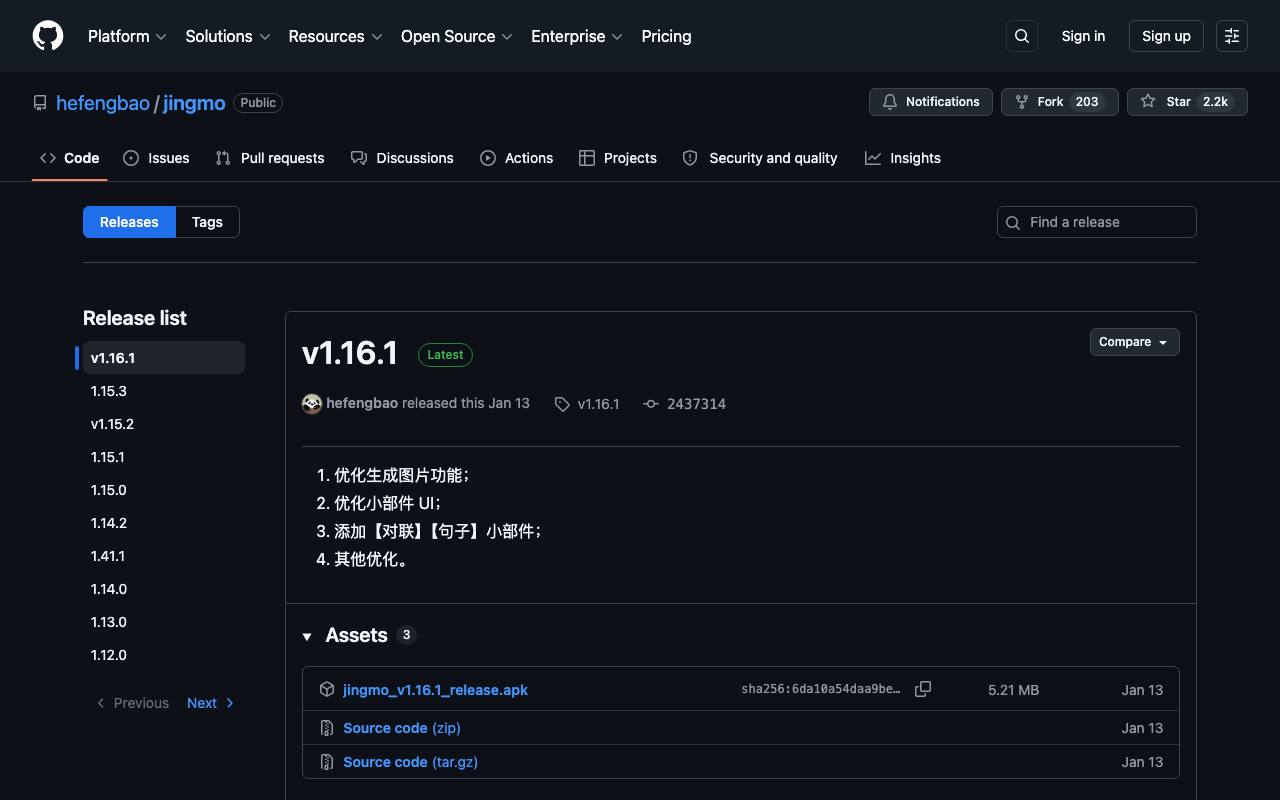The height and width of the screenshot is (800, 1280).
Task: Select release 1.13.0 in the list
Action: pyautogui.click(x=164, y=622)
